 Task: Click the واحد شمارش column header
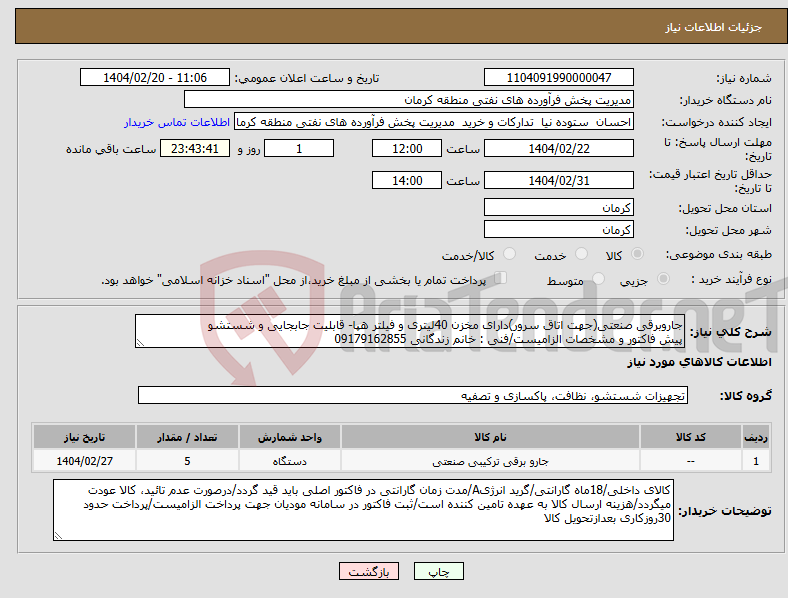[x=290, y=437]
